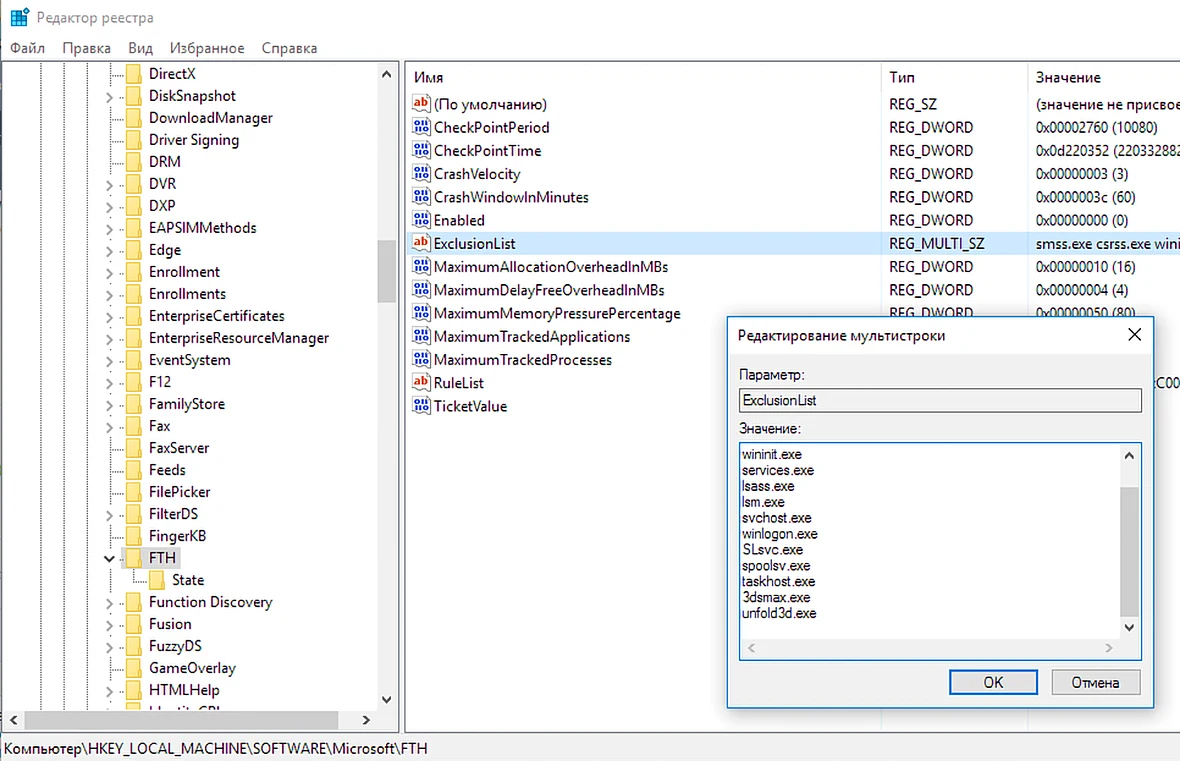This screenshot has width=1180, height=761.
Task: Confirm the multi-string edit with OK
Action: click(x=993, y=682)
